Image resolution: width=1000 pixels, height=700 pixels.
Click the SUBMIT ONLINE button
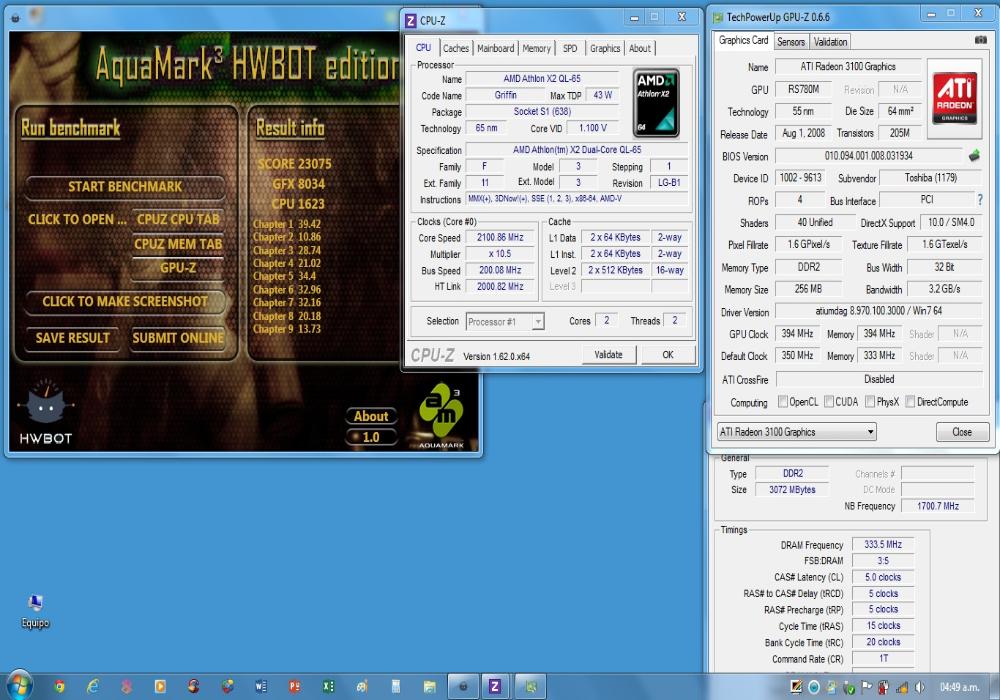tap(178, 338)
